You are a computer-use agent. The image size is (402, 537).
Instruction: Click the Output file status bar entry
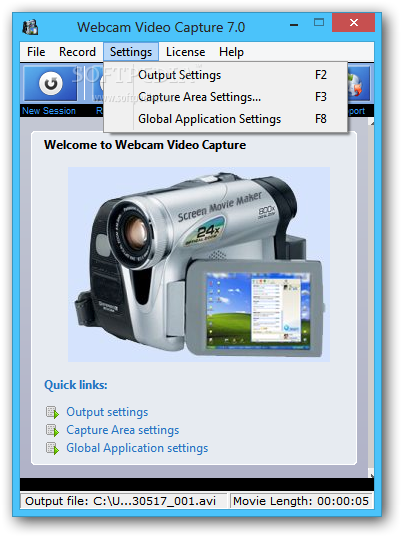[124, 501]
